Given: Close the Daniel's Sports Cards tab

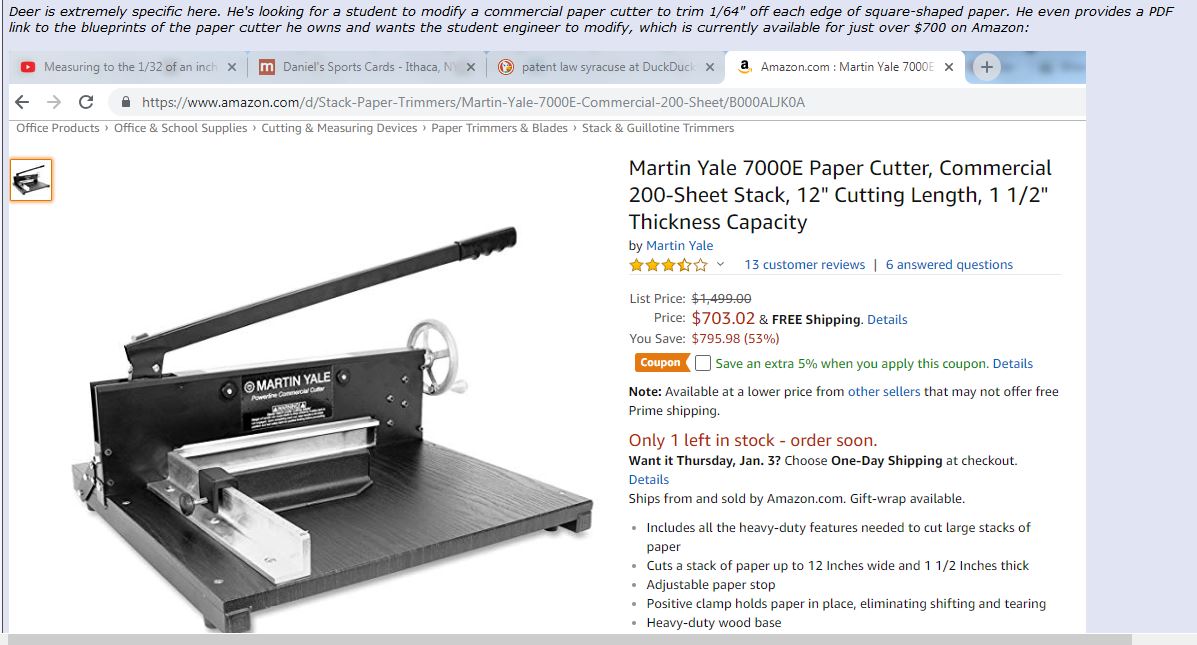Looking at the screenshot, I should (x=471, y=67).
